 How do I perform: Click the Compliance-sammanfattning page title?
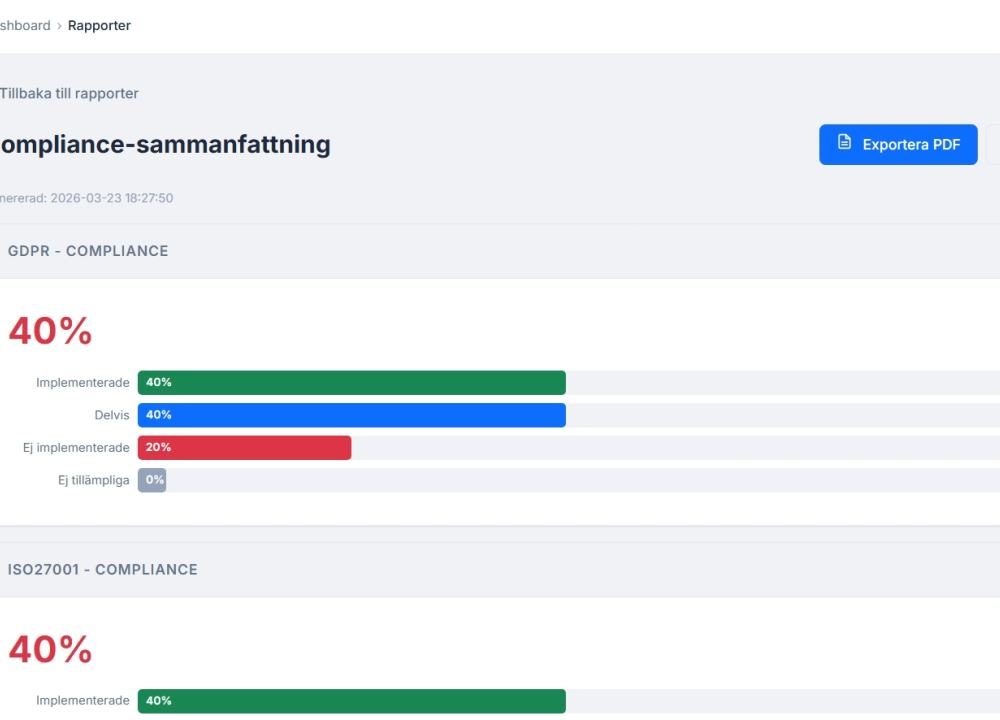(165, 144)
